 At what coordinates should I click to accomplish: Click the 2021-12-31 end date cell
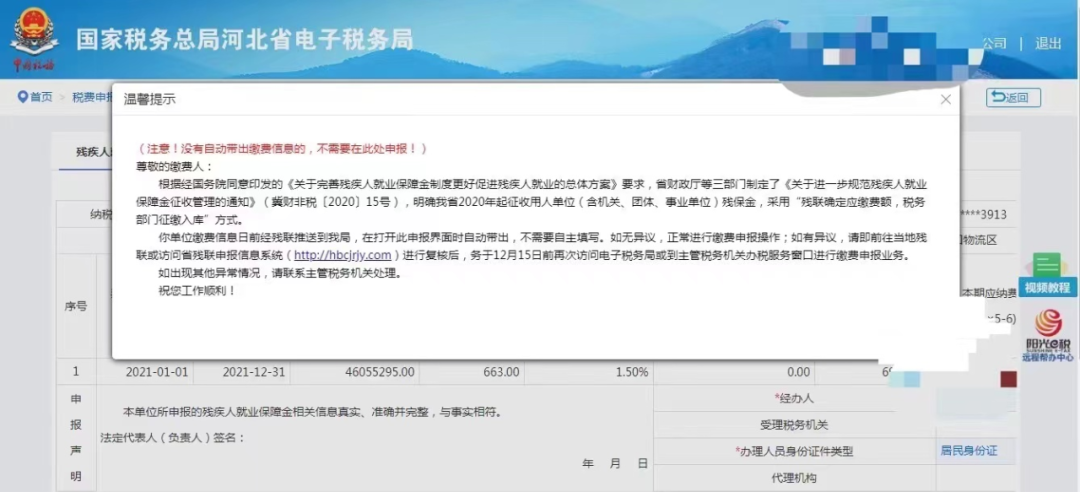click(x=244, y=371)
